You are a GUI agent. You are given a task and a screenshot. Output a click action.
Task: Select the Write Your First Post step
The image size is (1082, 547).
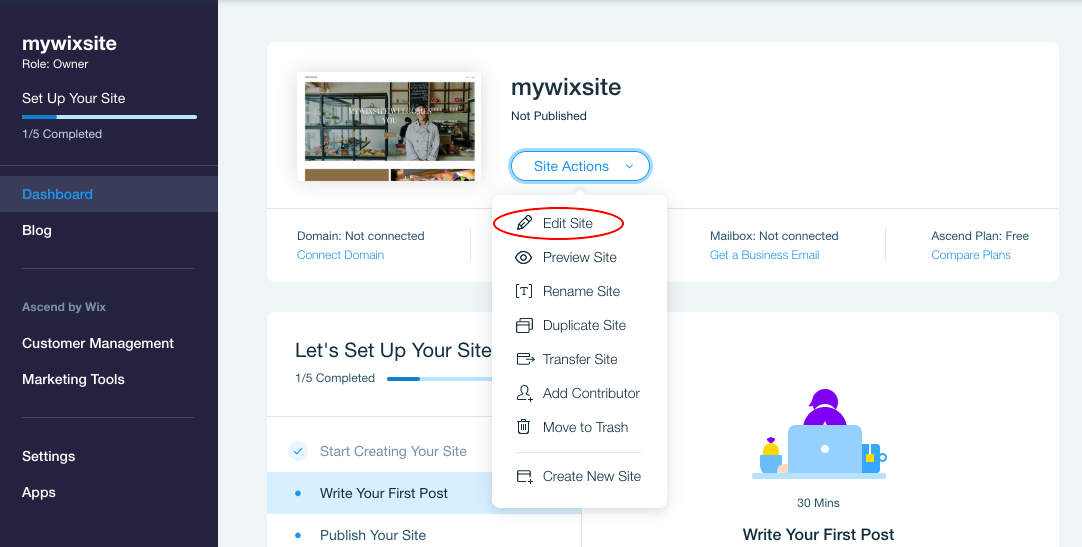384,493
